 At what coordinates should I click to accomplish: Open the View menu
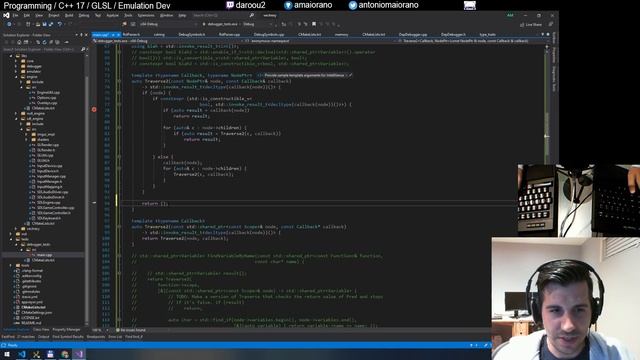39,16
